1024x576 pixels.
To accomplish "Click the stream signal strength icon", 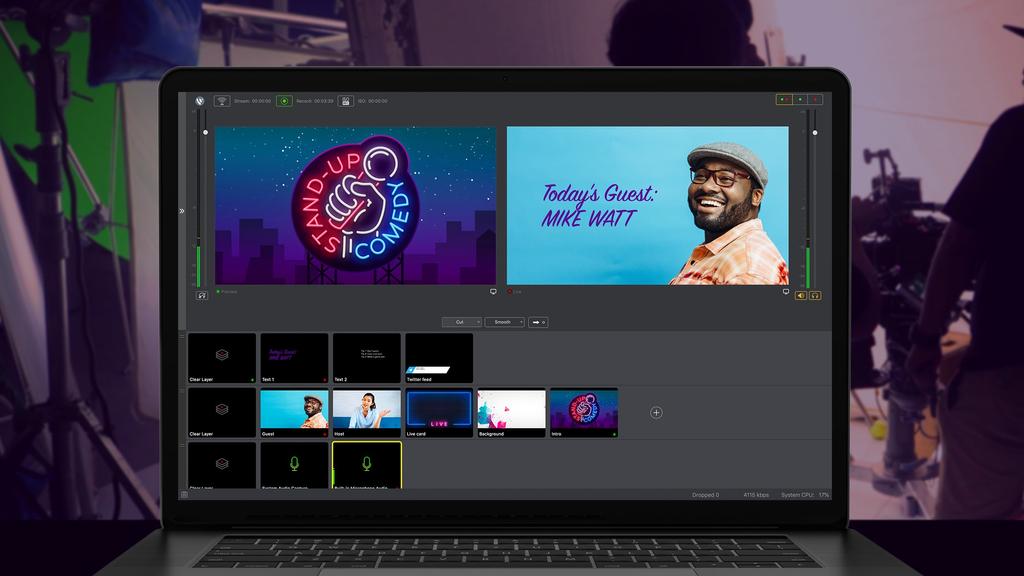I will pos(222,100).
